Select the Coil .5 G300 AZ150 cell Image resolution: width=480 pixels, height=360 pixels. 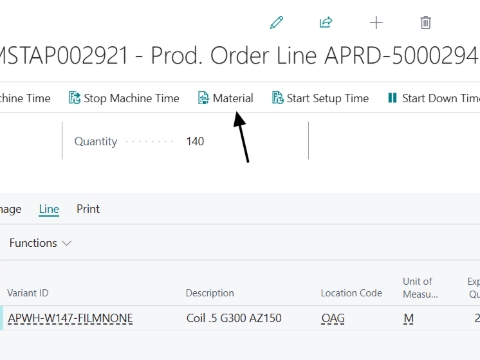pyautogui.click(x=234, y=318)
